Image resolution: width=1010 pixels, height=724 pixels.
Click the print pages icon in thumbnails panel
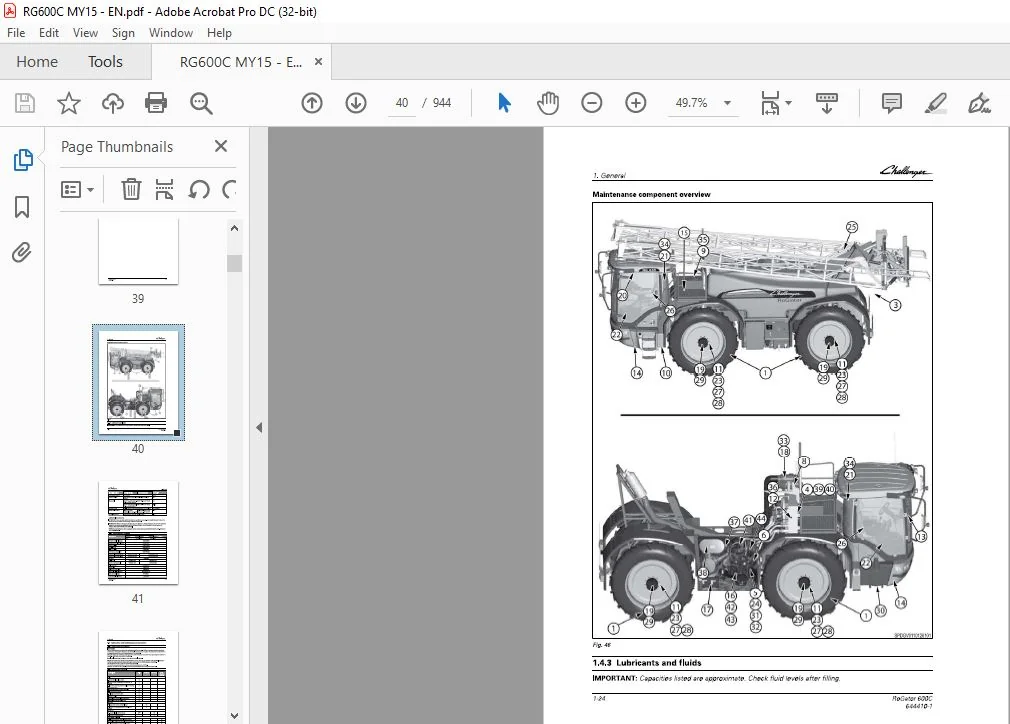tap(164, 189)
